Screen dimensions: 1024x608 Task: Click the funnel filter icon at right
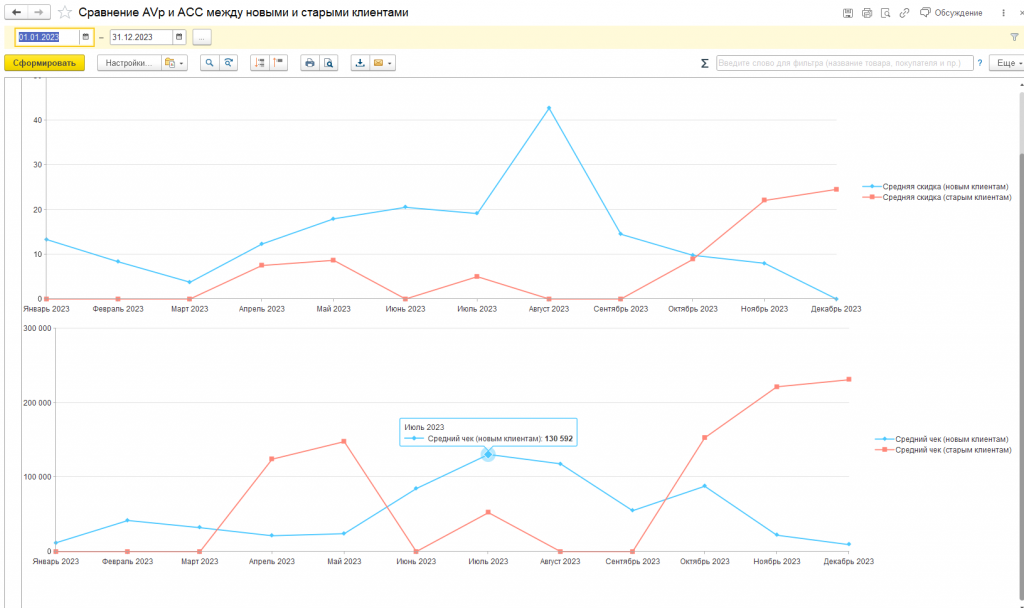[x=1014, y=37]
